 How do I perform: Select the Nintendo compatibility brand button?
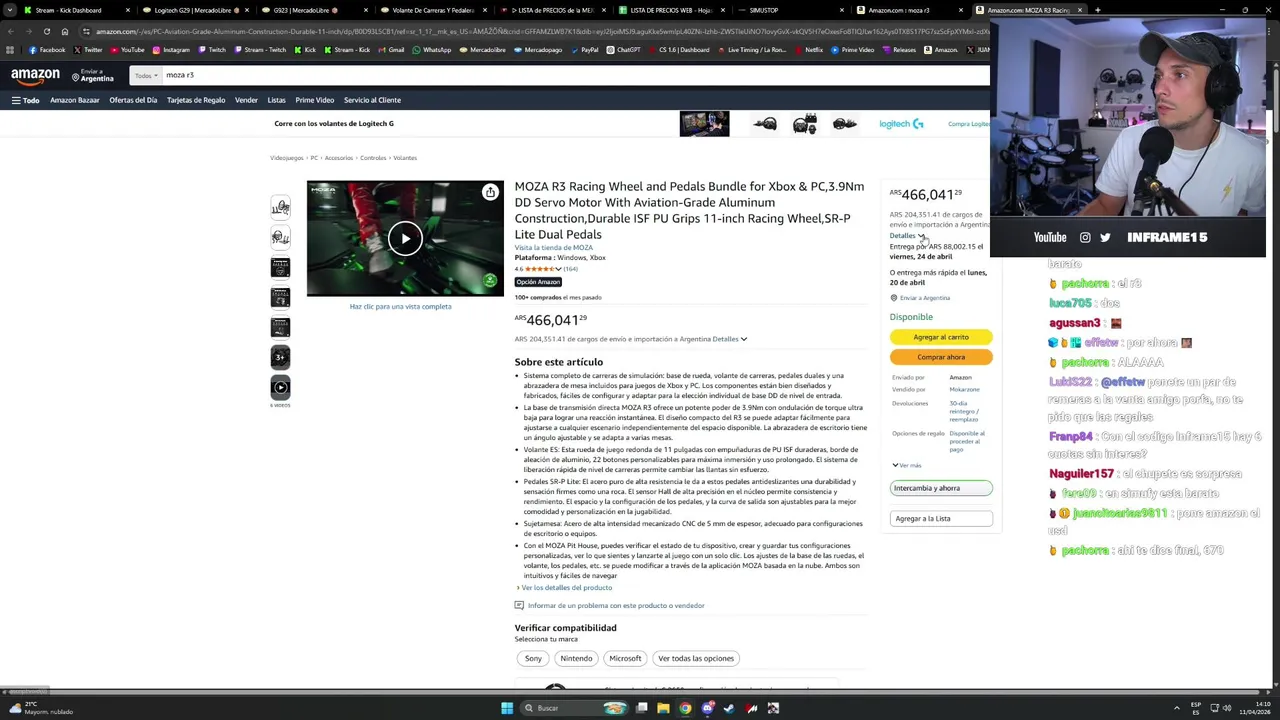point(576,658)
